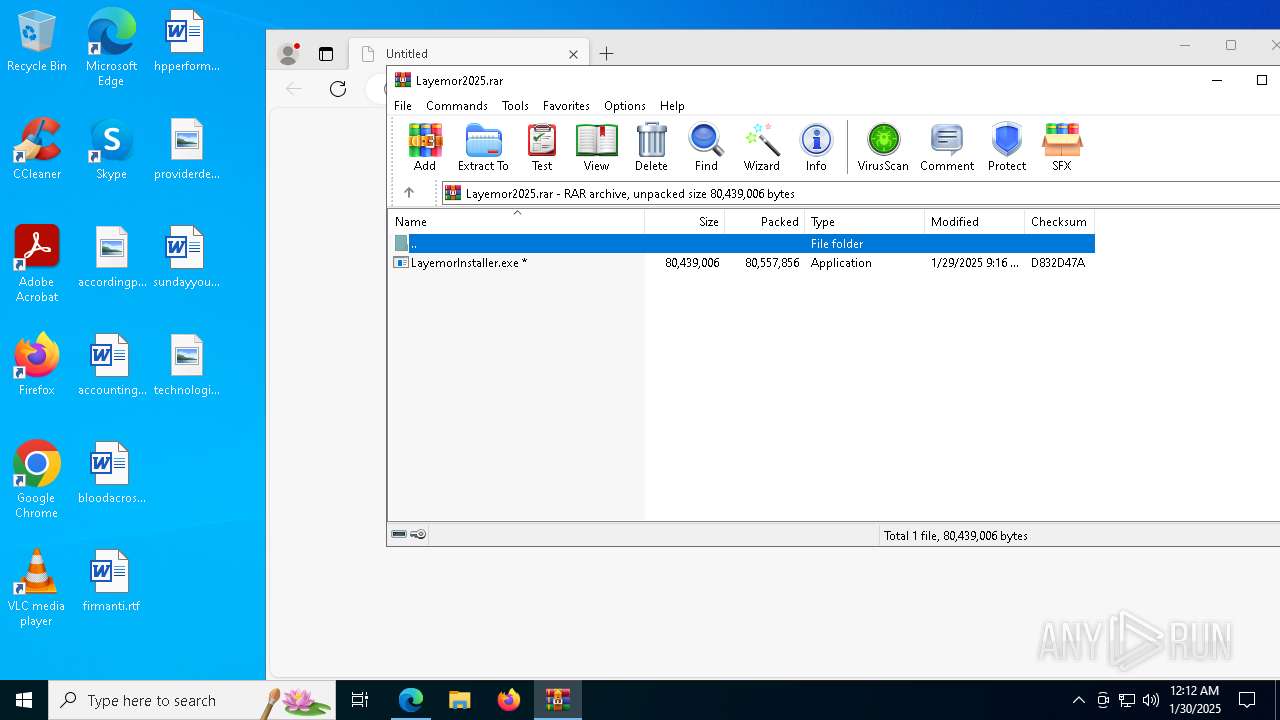
Task: Open WinRAR File menu
Action: [403, 106]
